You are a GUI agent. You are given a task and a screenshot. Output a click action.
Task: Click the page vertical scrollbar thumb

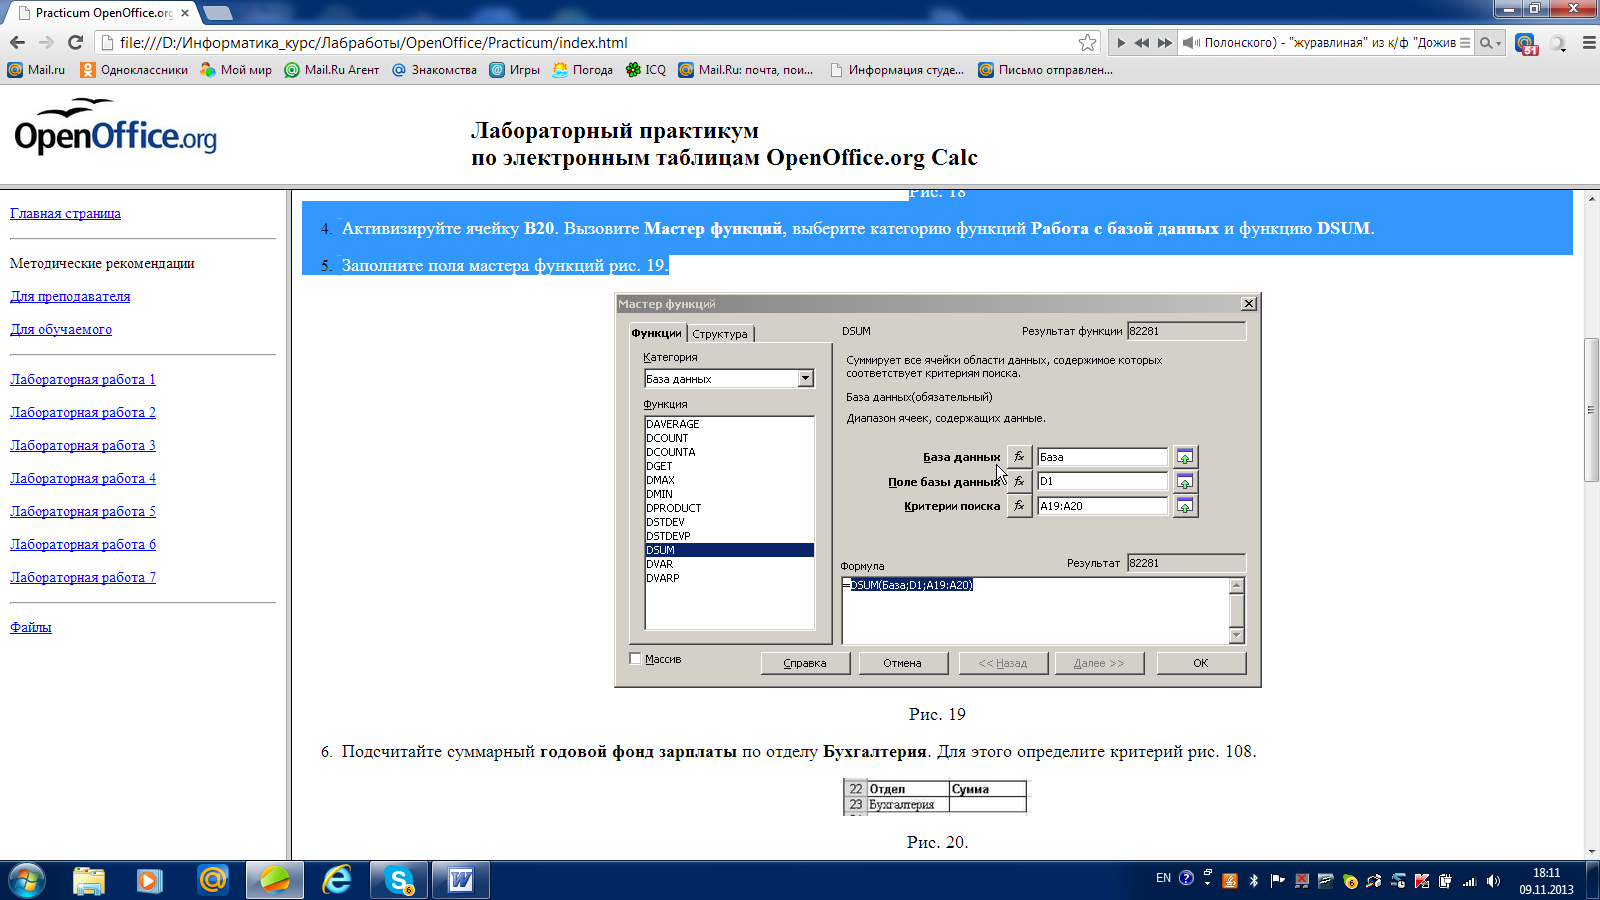(x=1591, y=410)
